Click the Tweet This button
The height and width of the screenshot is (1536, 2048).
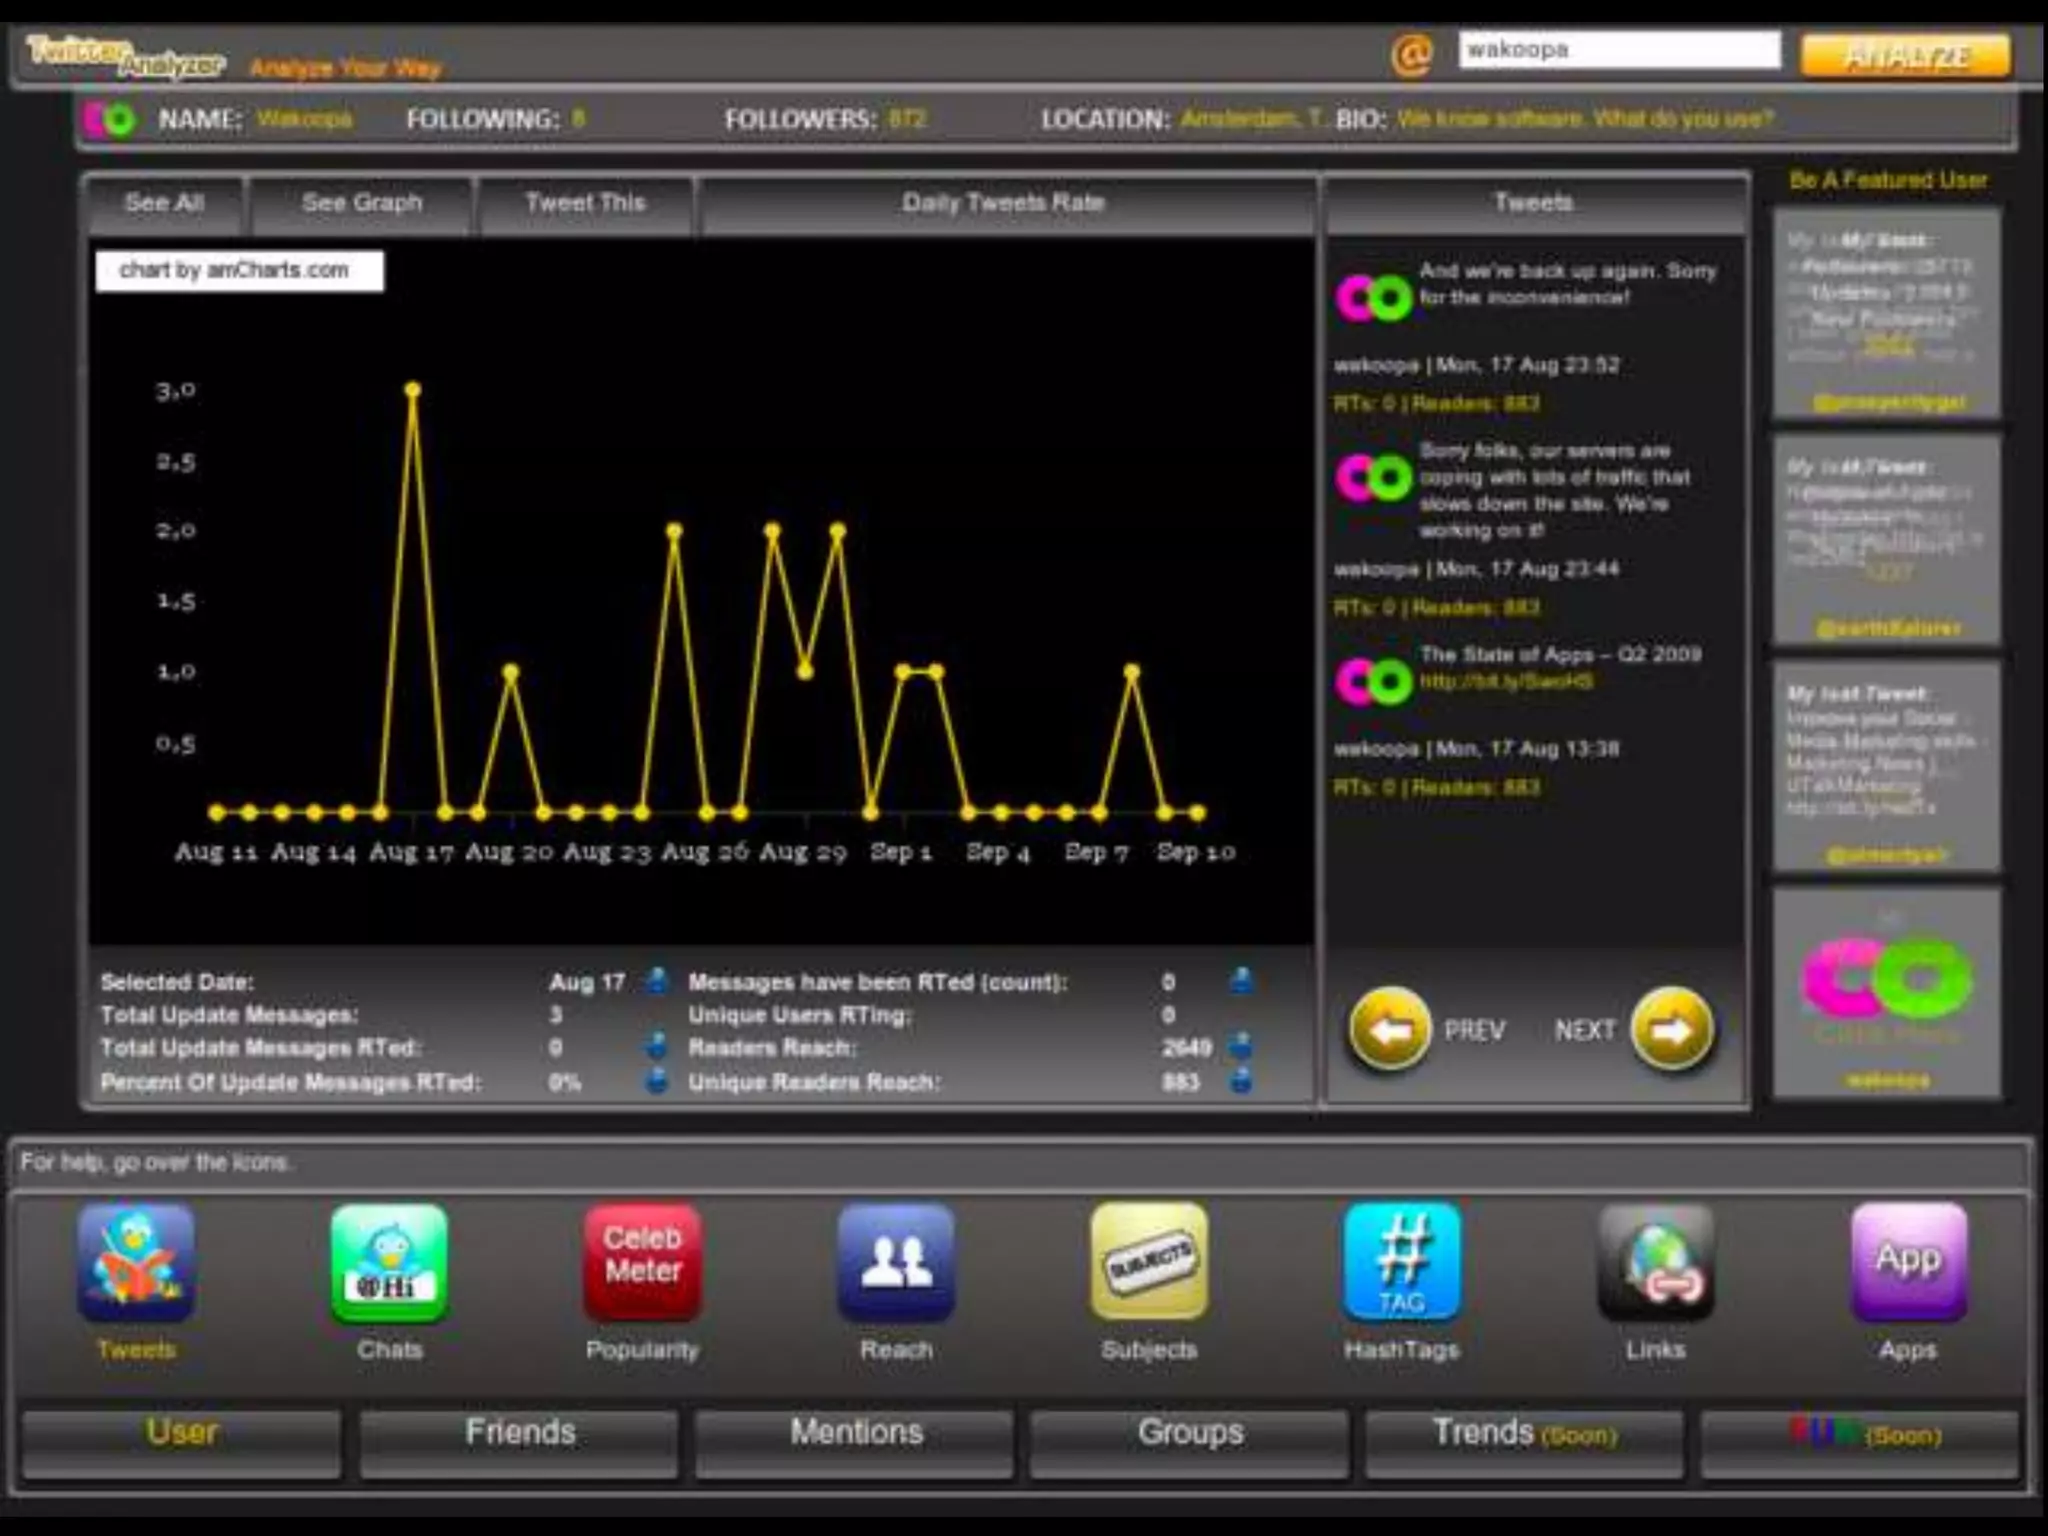[x=586, y=204]
